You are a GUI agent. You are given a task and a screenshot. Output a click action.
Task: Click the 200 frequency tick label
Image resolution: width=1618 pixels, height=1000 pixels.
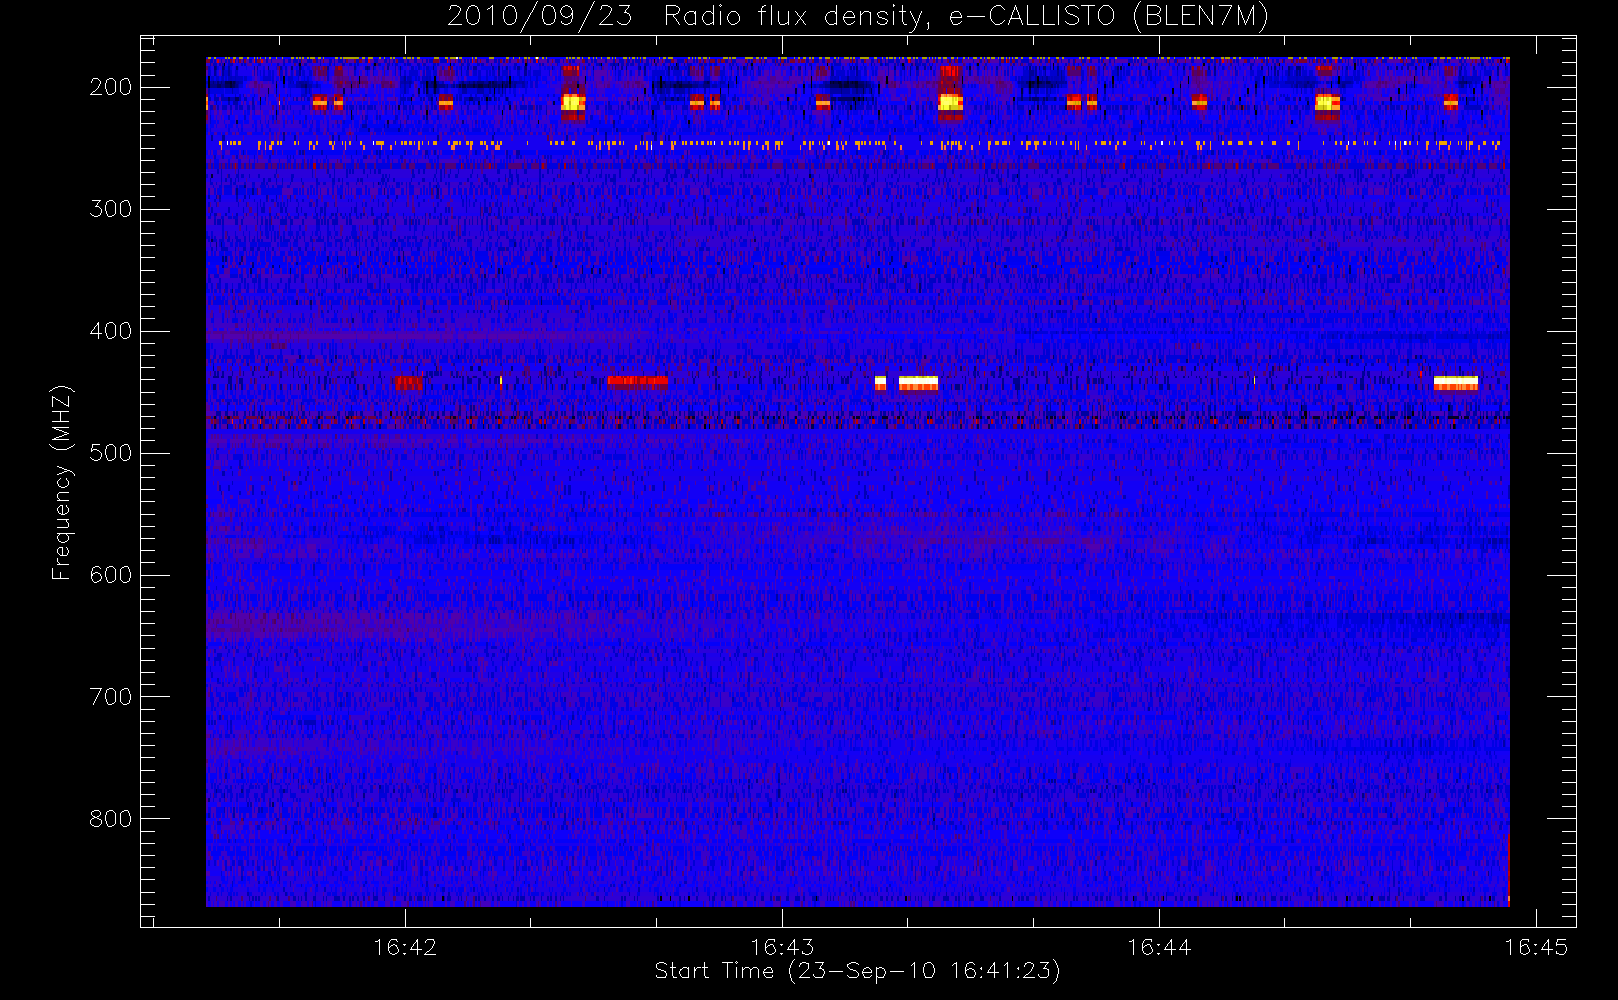coord(111,87)
